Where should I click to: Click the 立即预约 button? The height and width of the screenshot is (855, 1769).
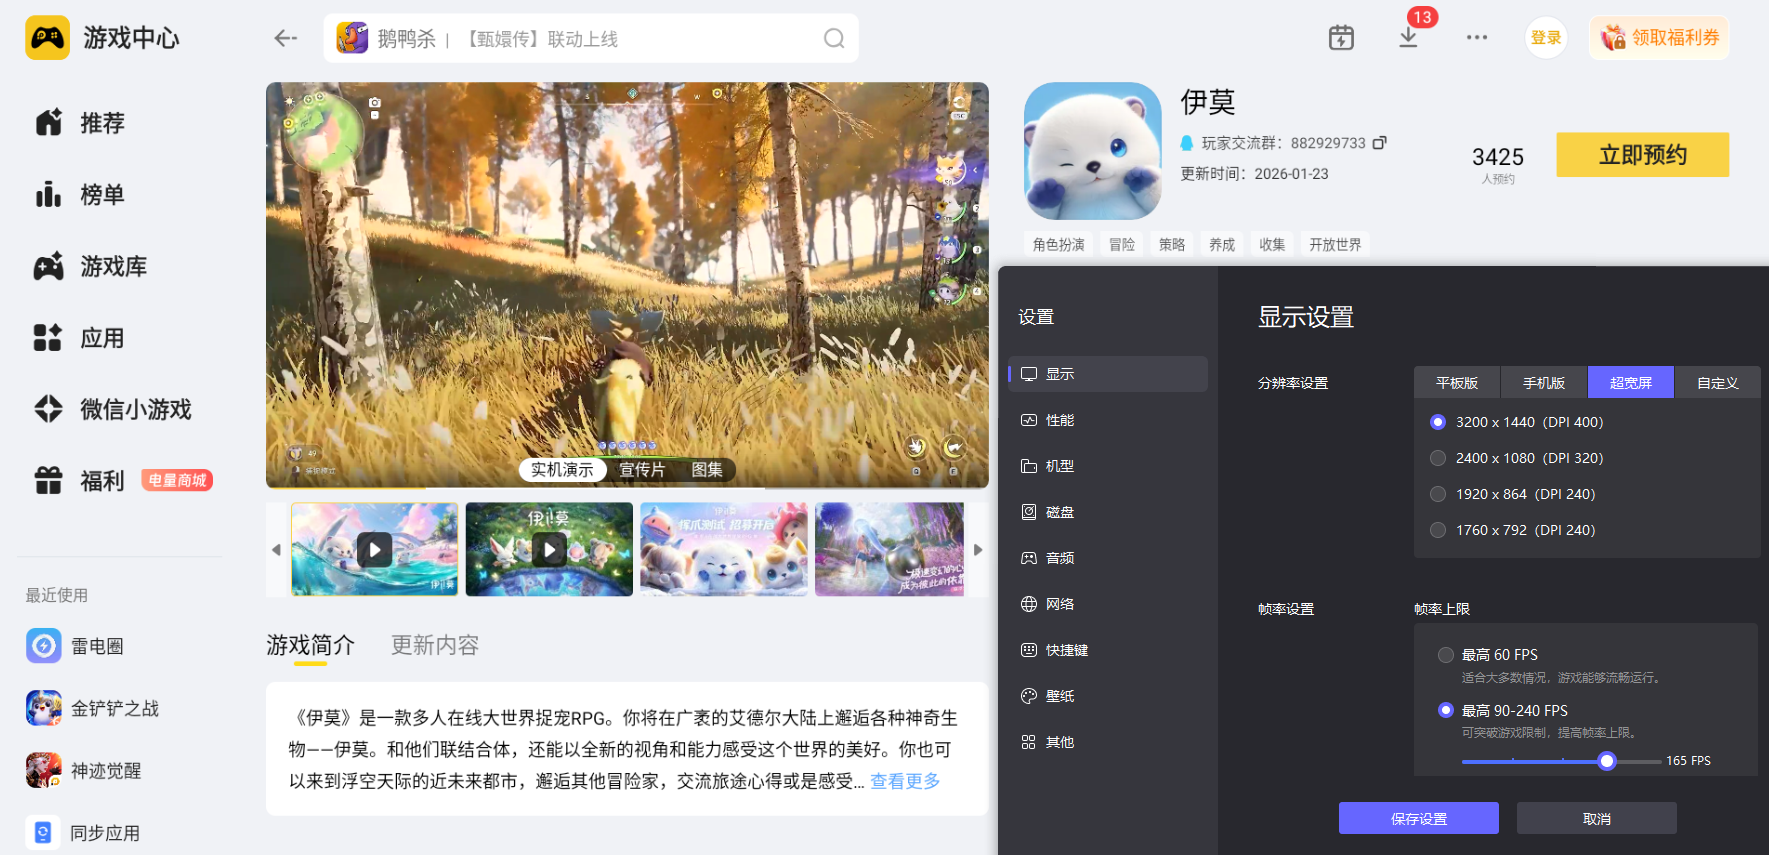(1643, 155)
